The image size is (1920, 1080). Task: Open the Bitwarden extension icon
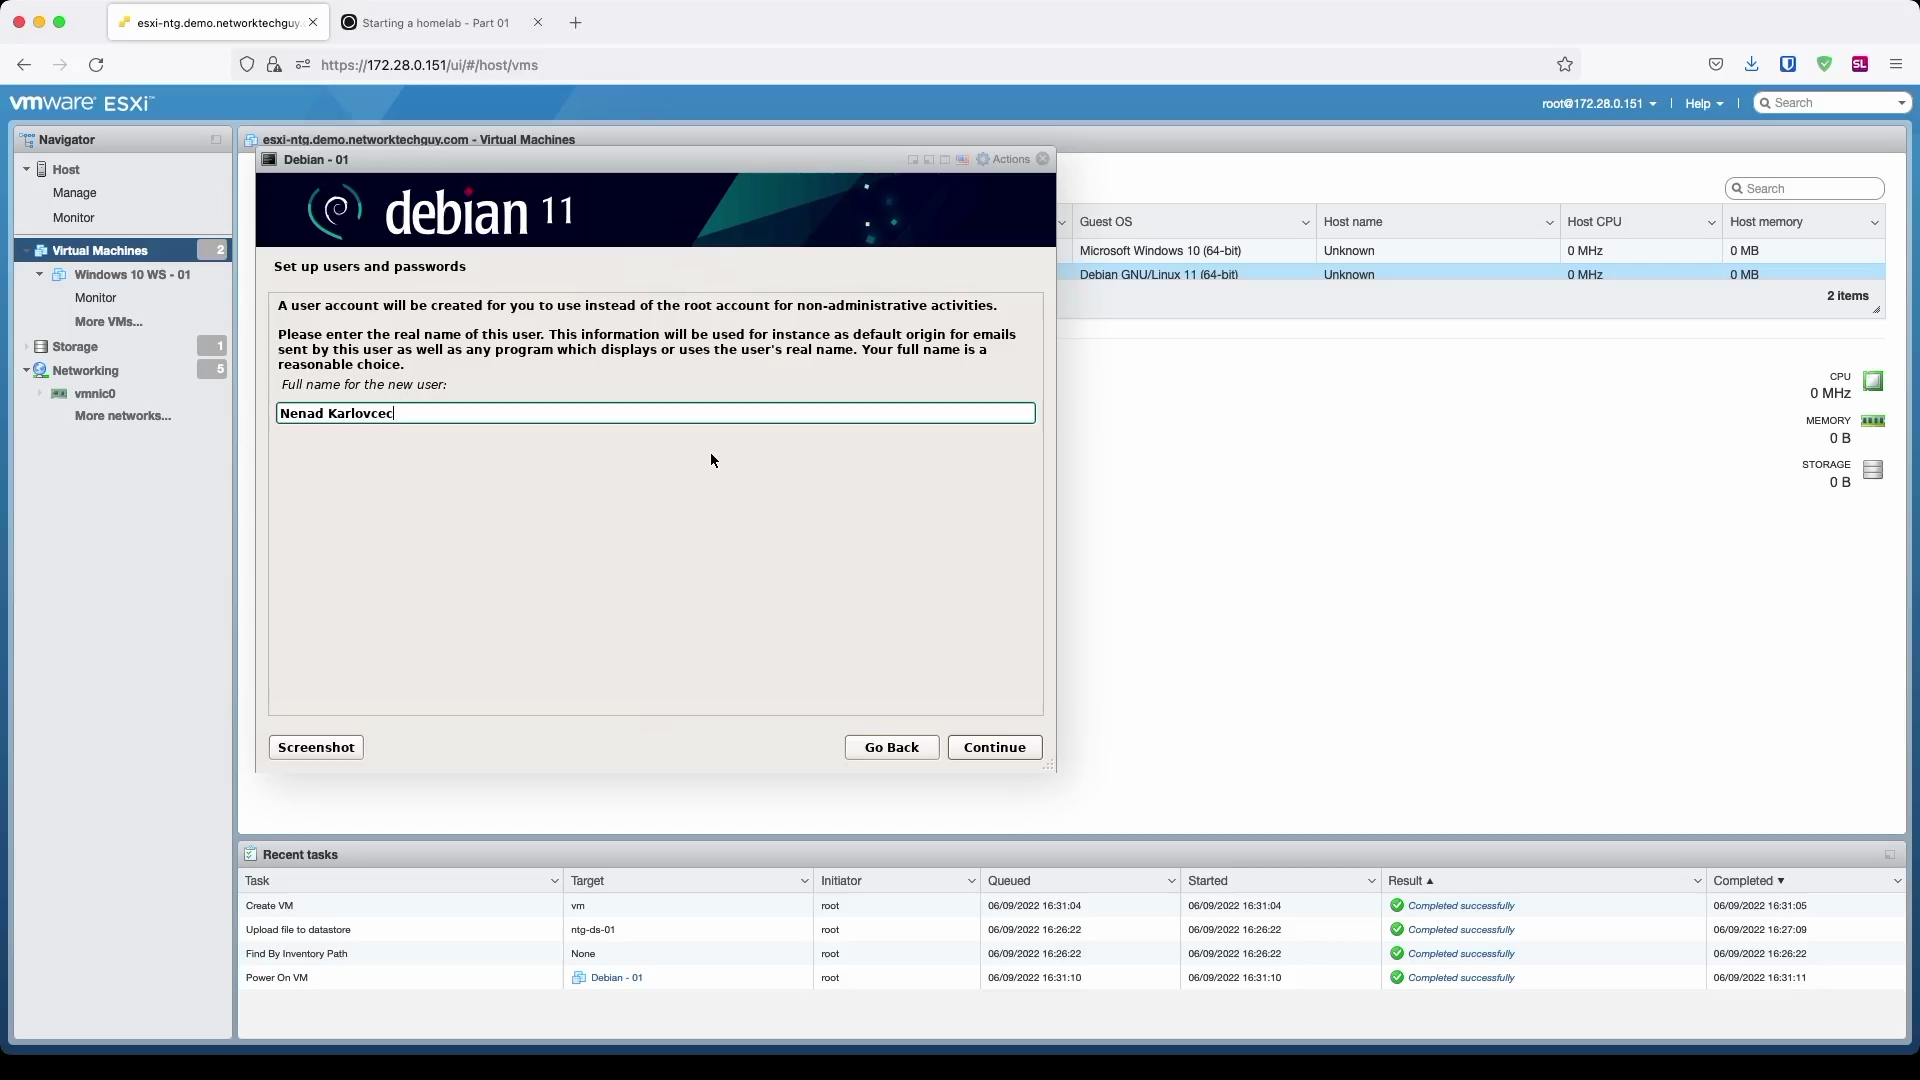(1788, 65)
